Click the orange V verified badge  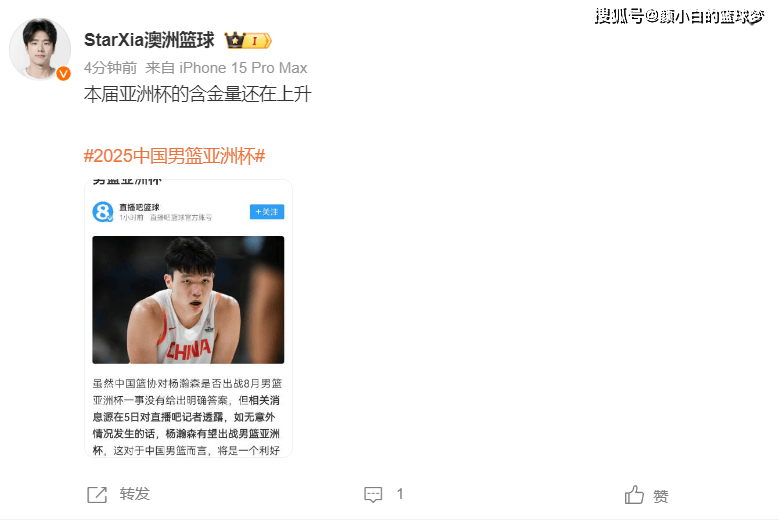point(63,74)
